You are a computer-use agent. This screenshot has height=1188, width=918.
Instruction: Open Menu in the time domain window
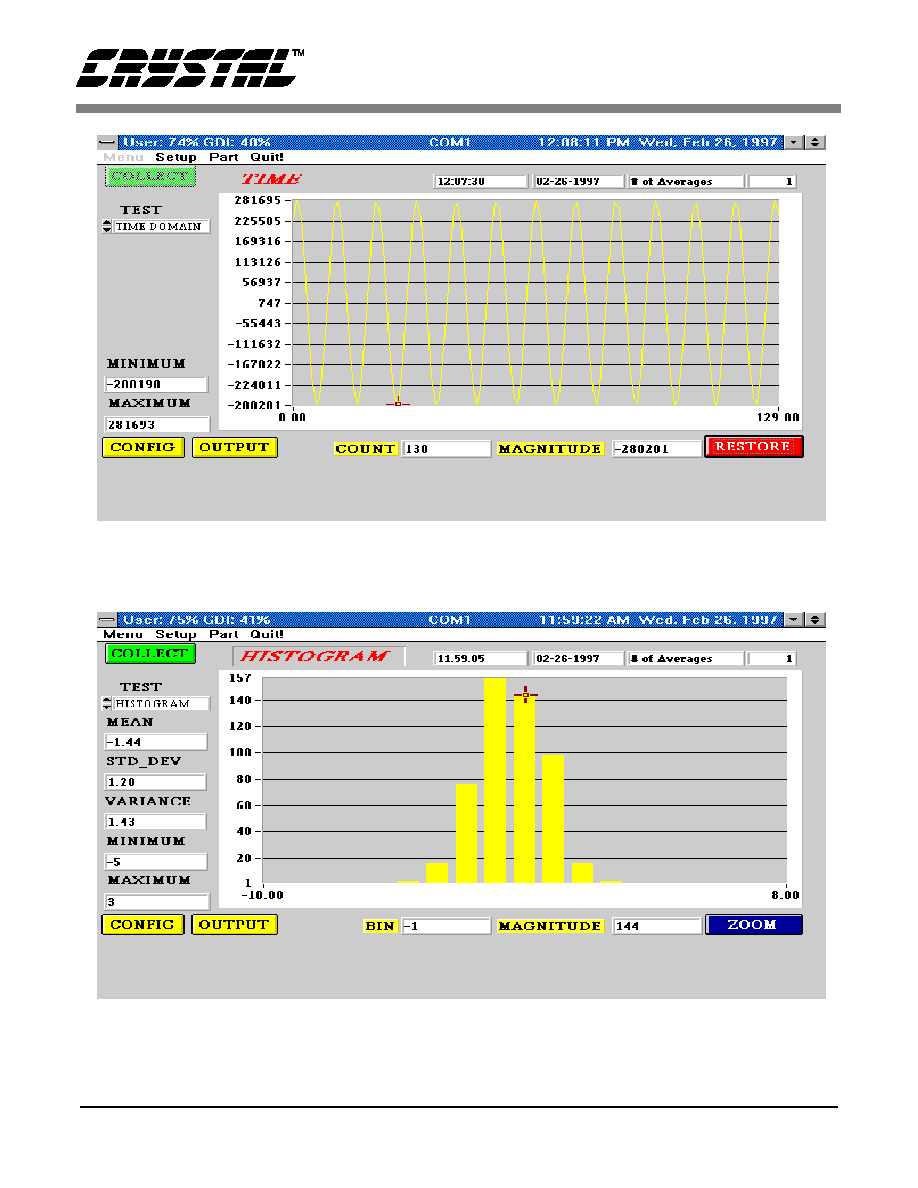click(x=123, y=157)
